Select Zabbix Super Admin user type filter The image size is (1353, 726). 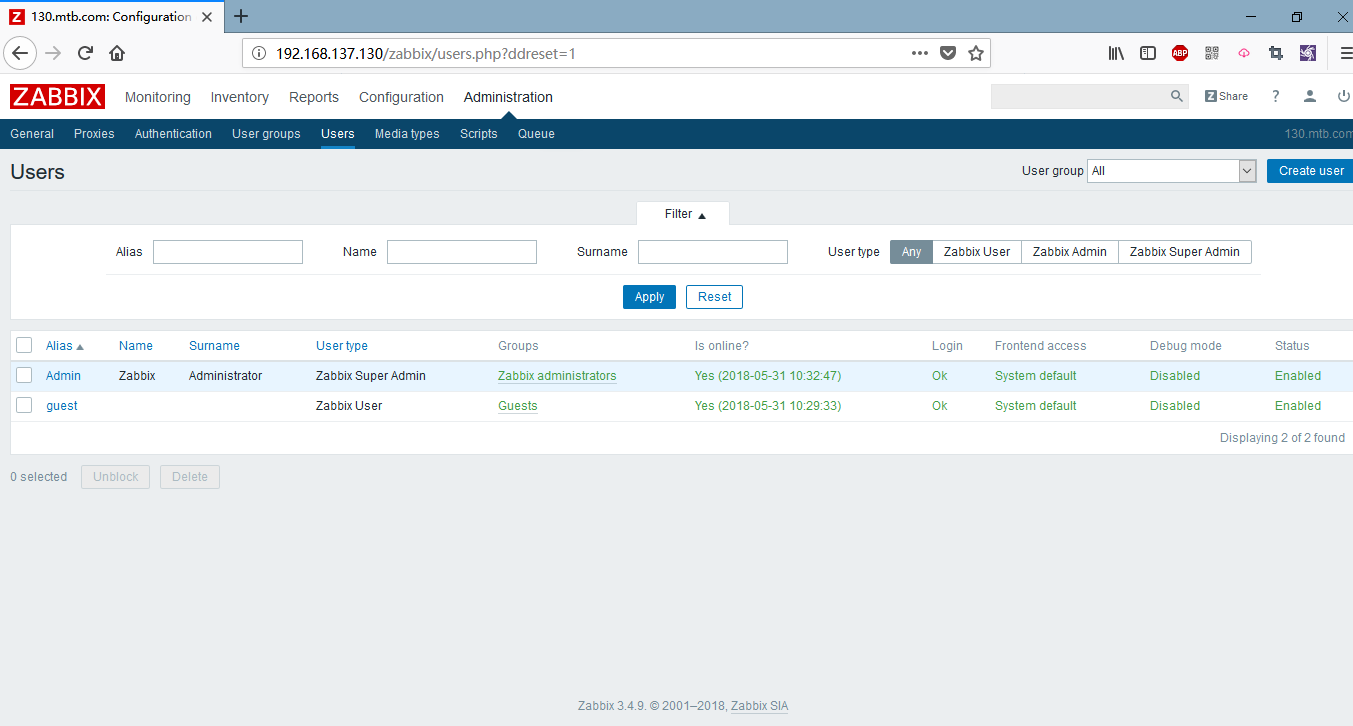1184,251
